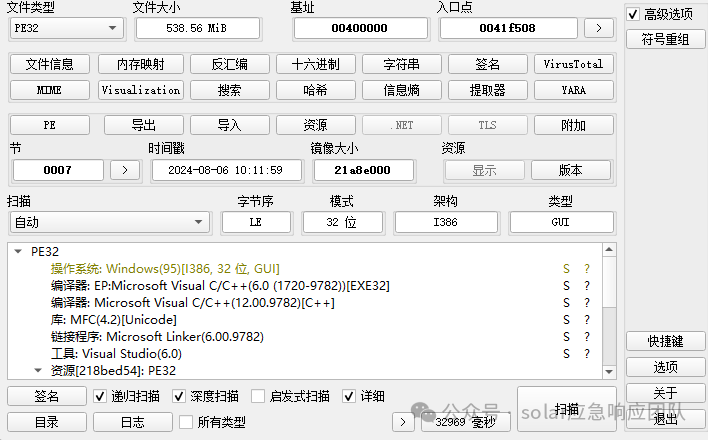Click the 签名 button at the bottom left

[47, 396]
